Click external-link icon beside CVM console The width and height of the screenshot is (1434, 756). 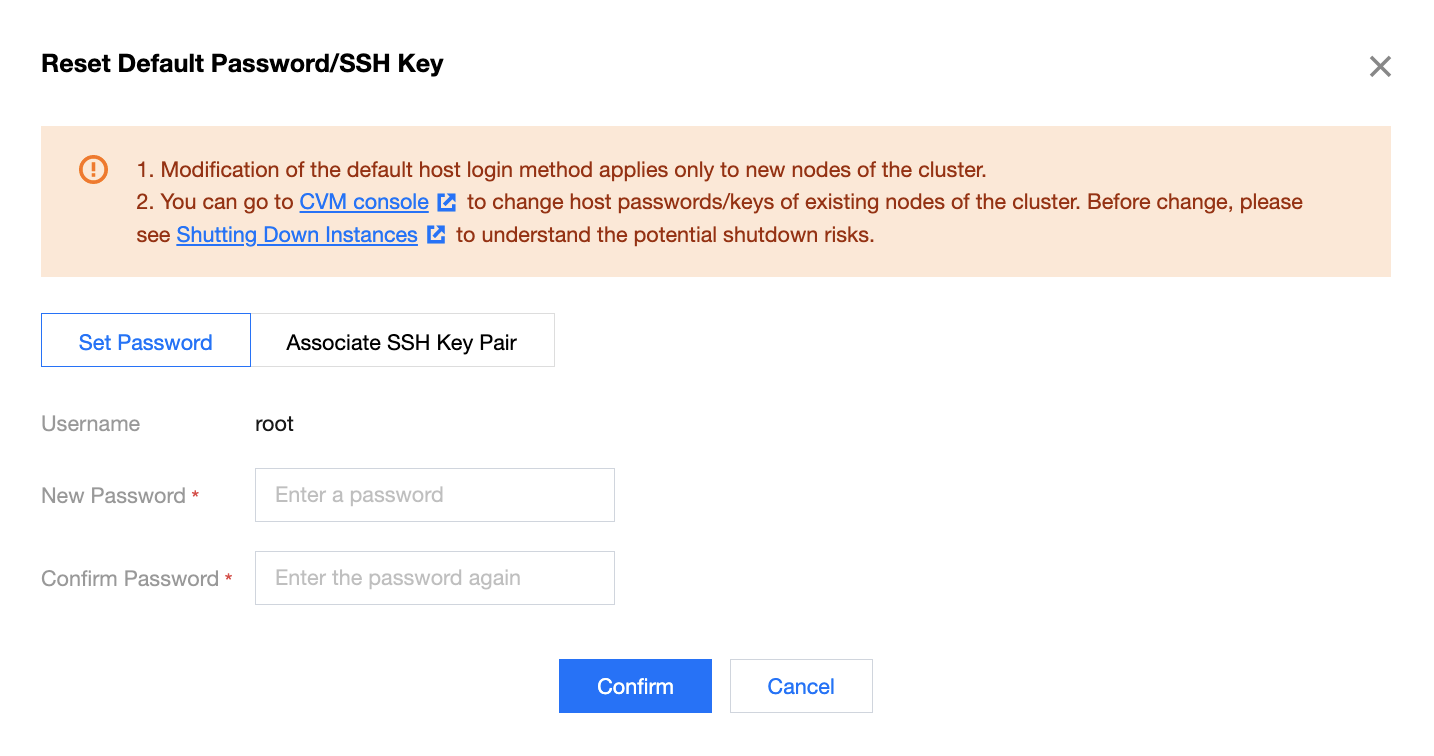pos(447,202)
